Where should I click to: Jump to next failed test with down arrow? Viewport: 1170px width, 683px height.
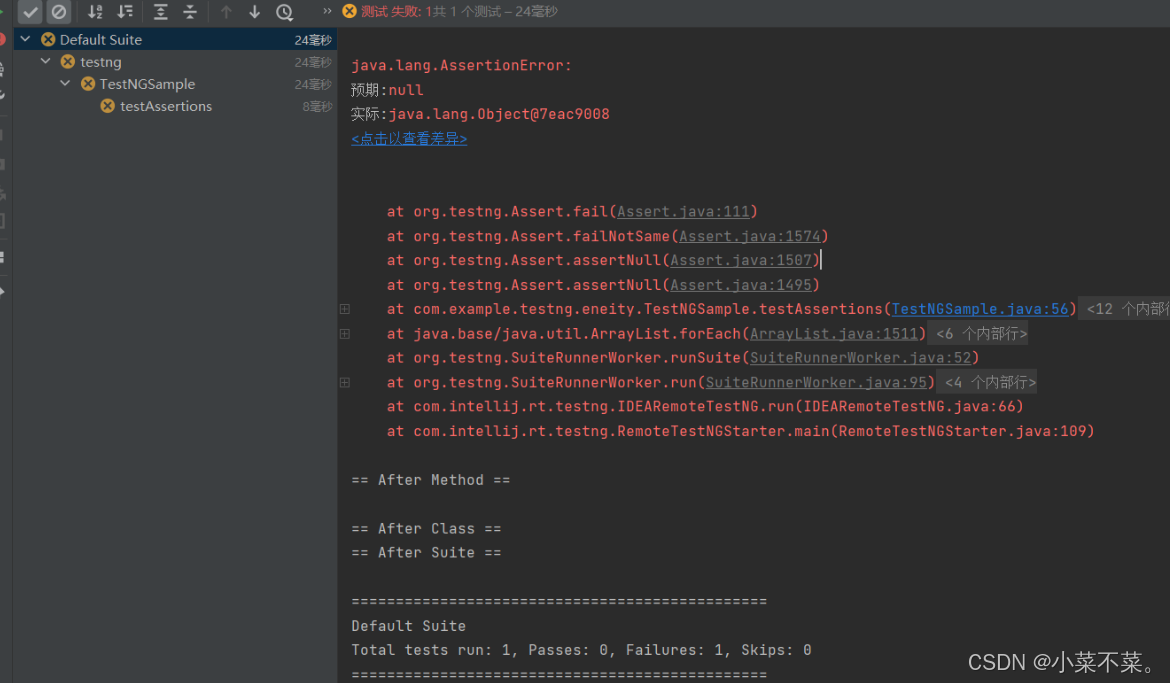coord(254,12)
